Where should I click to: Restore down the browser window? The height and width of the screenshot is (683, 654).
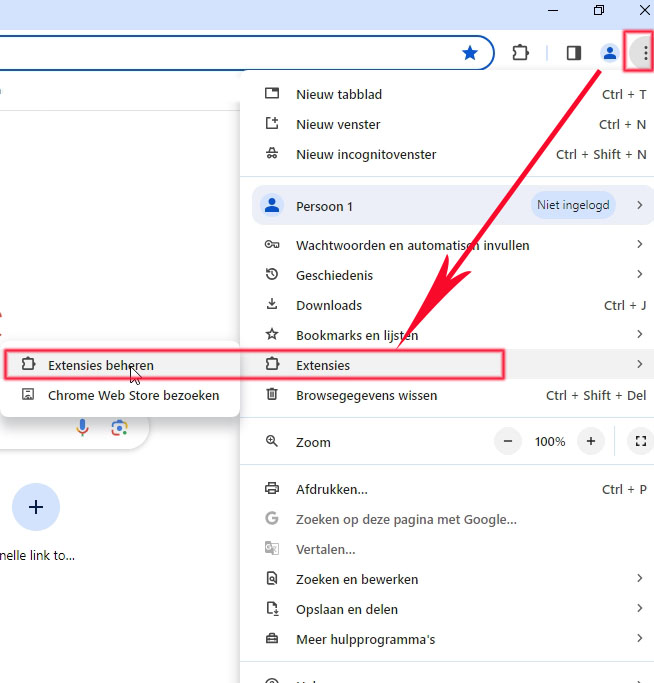point(598,10)
